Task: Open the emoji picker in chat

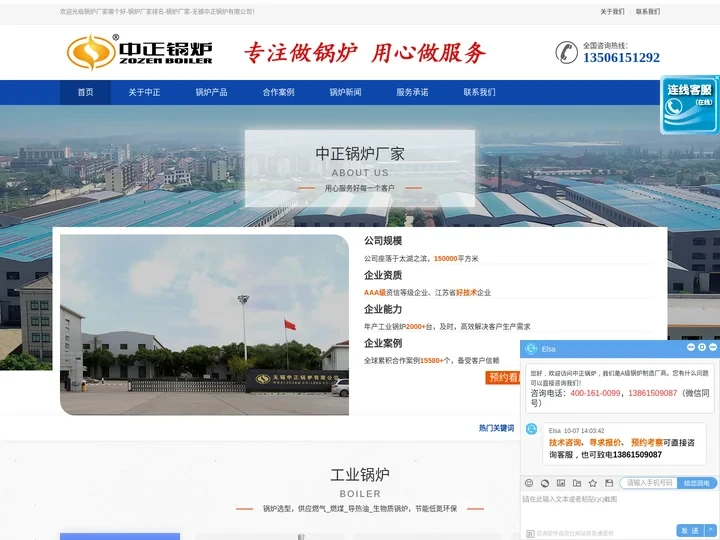Action: [x=529, y=483]
